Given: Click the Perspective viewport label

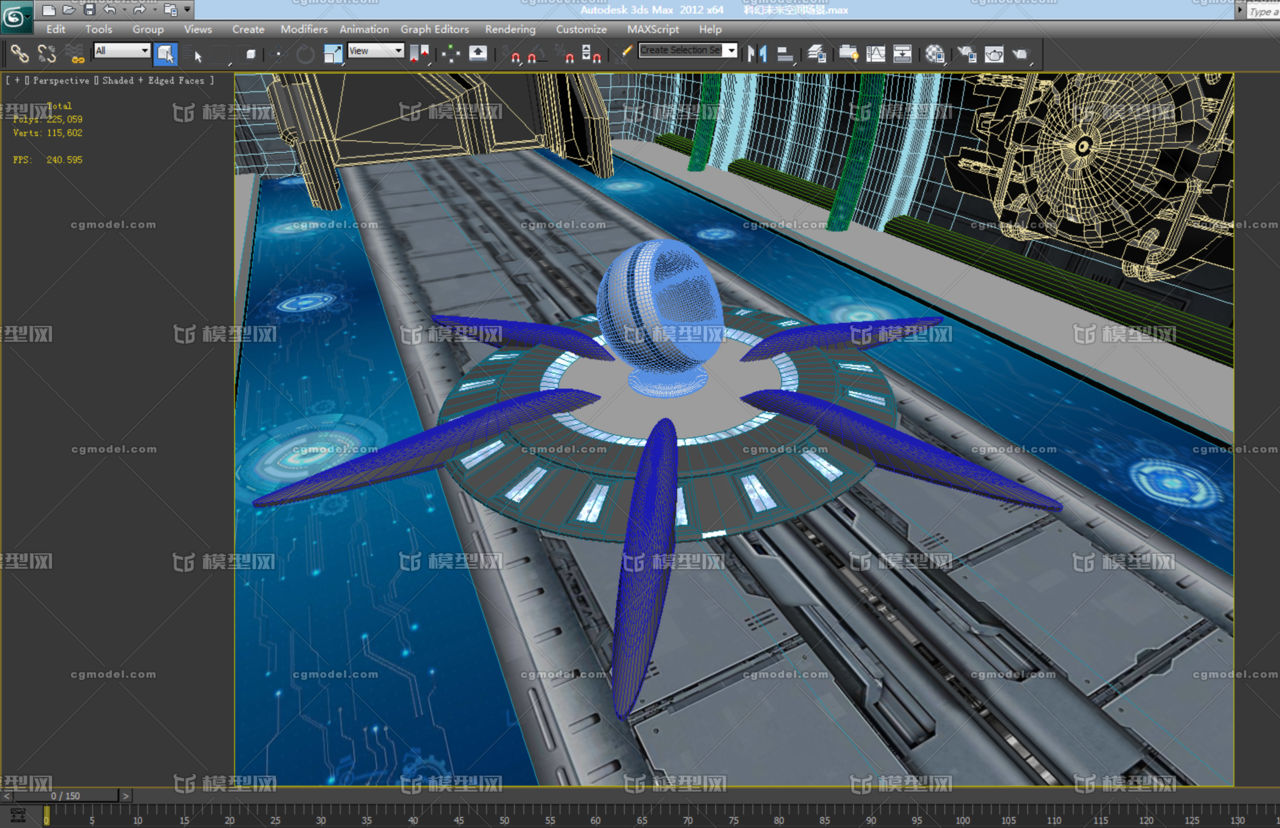Looking at the screenshot, I should click(61, 80).
